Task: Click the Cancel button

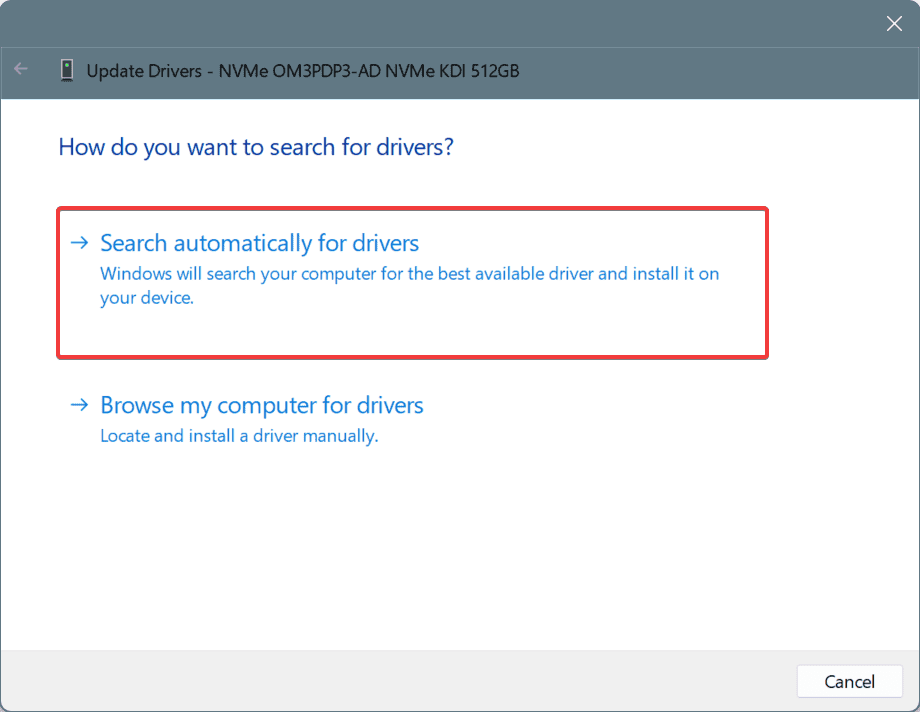Action: (849, 681)
